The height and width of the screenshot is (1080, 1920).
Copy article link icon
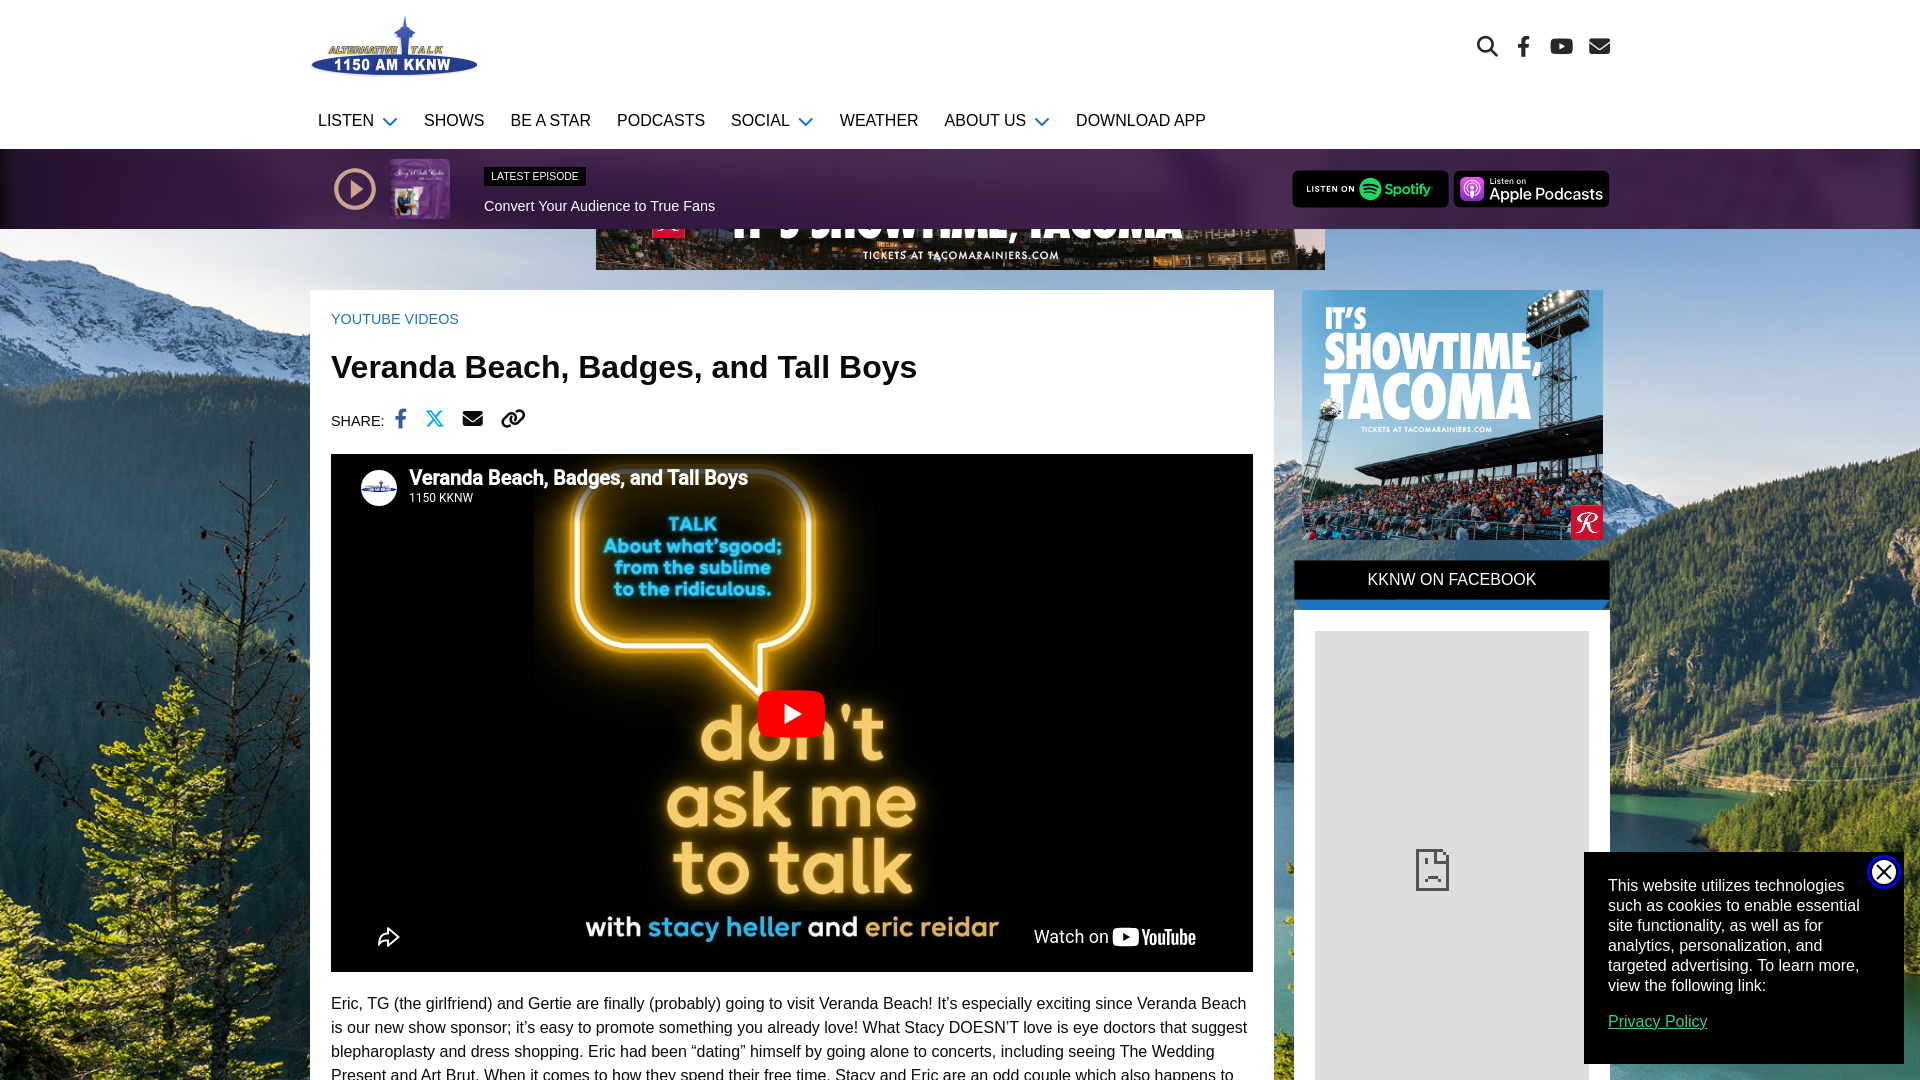point(513,419)
